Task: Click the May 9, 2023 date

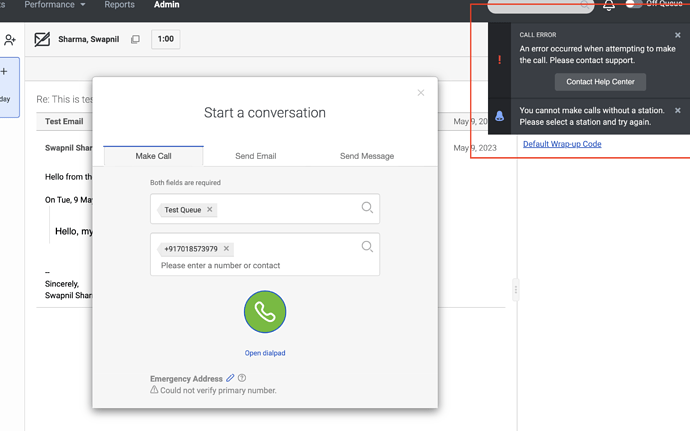Action: click(475, 148)
